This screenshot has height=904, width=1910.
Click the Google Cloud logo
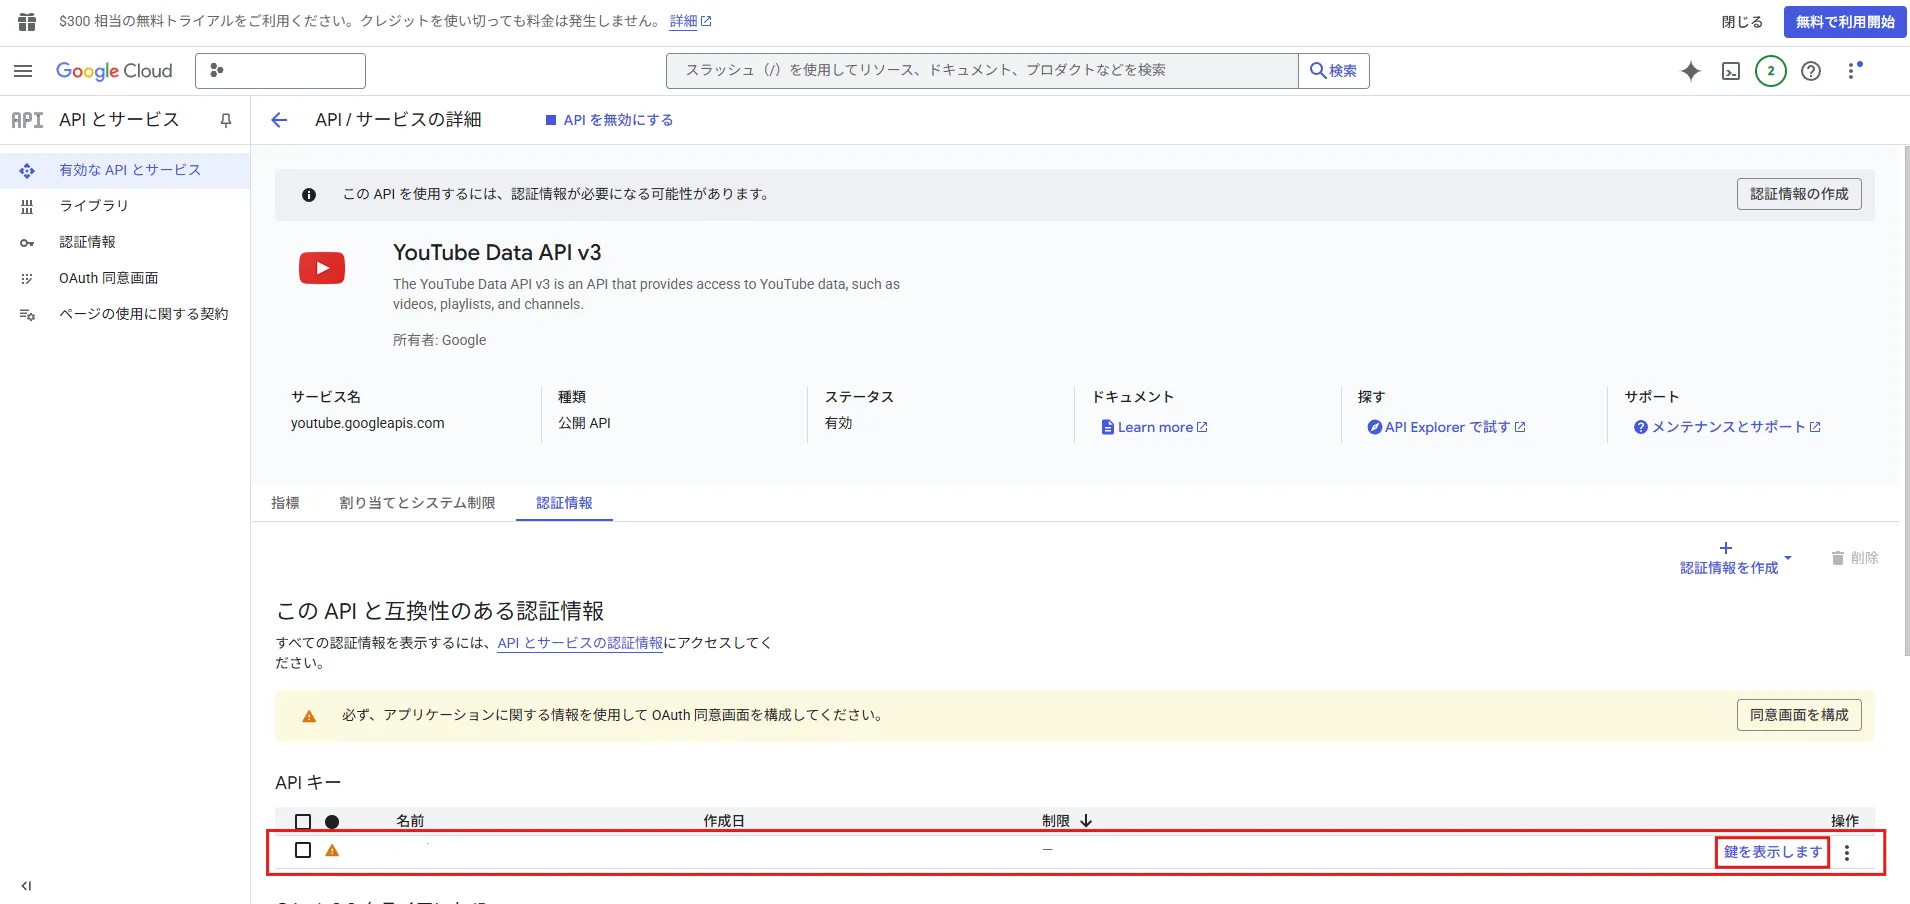(x=114, y=71)
